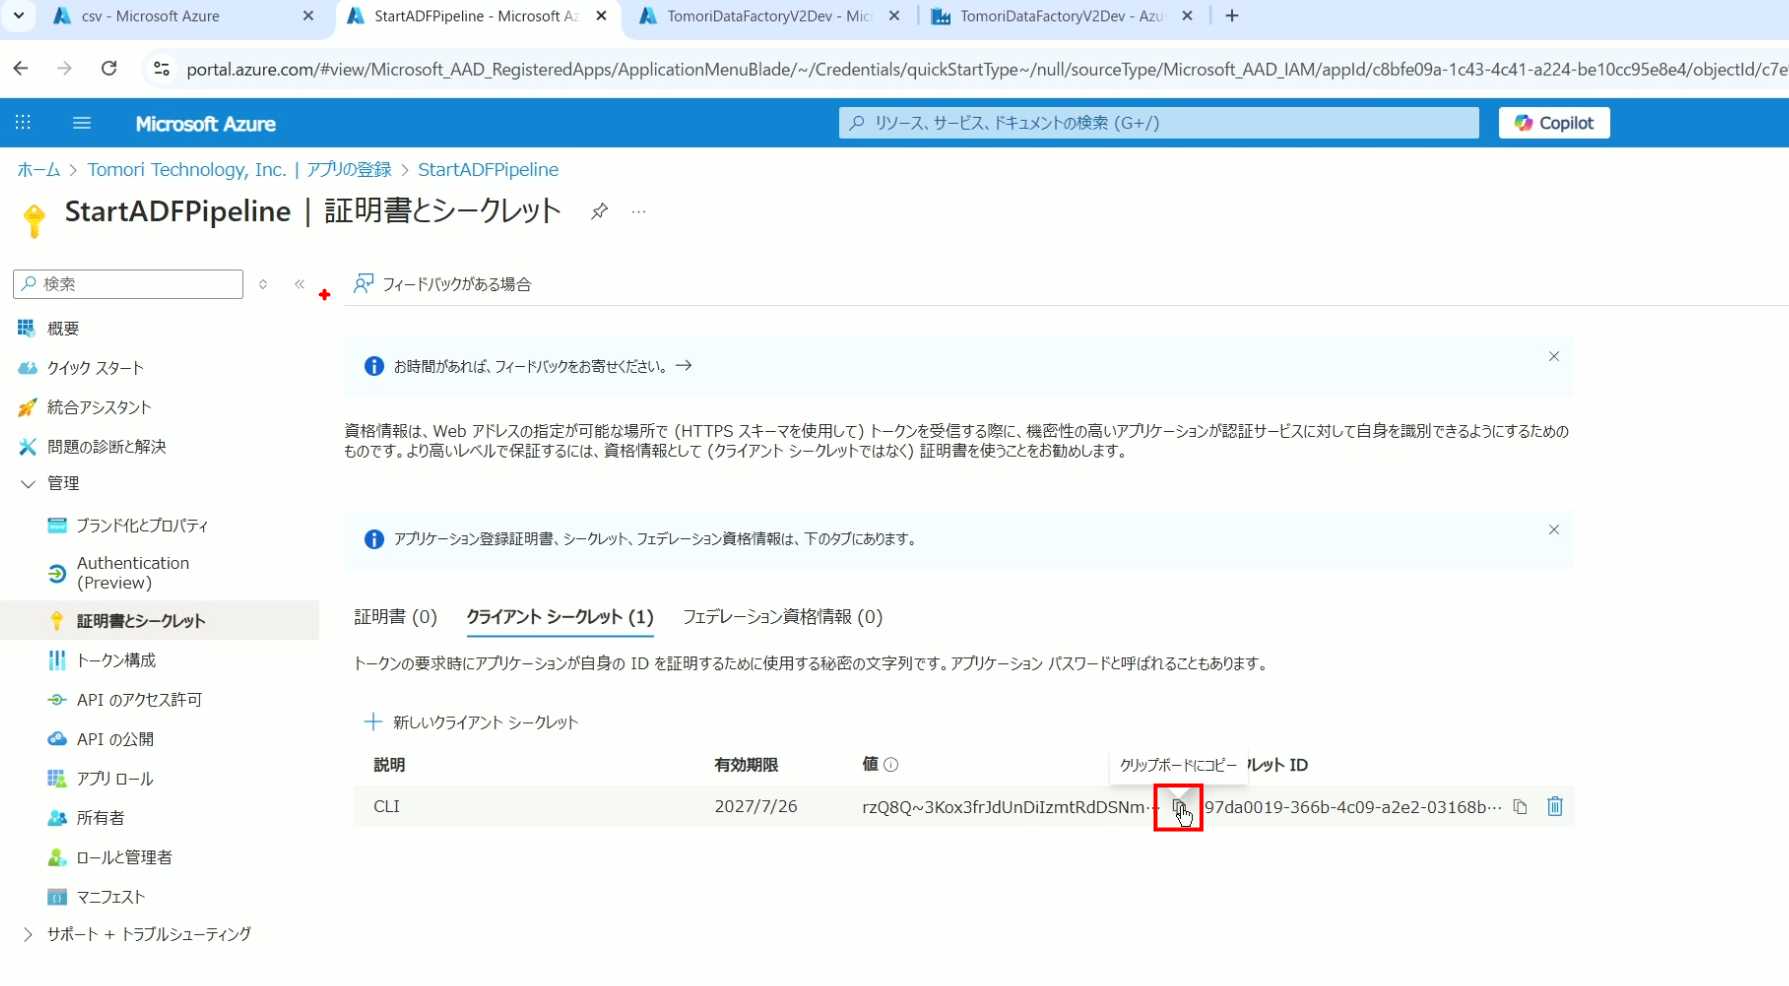The width and height of the screenshot is (1789, 986).
Task: Open the more options ellipsis by title
Action: [638, 211]
